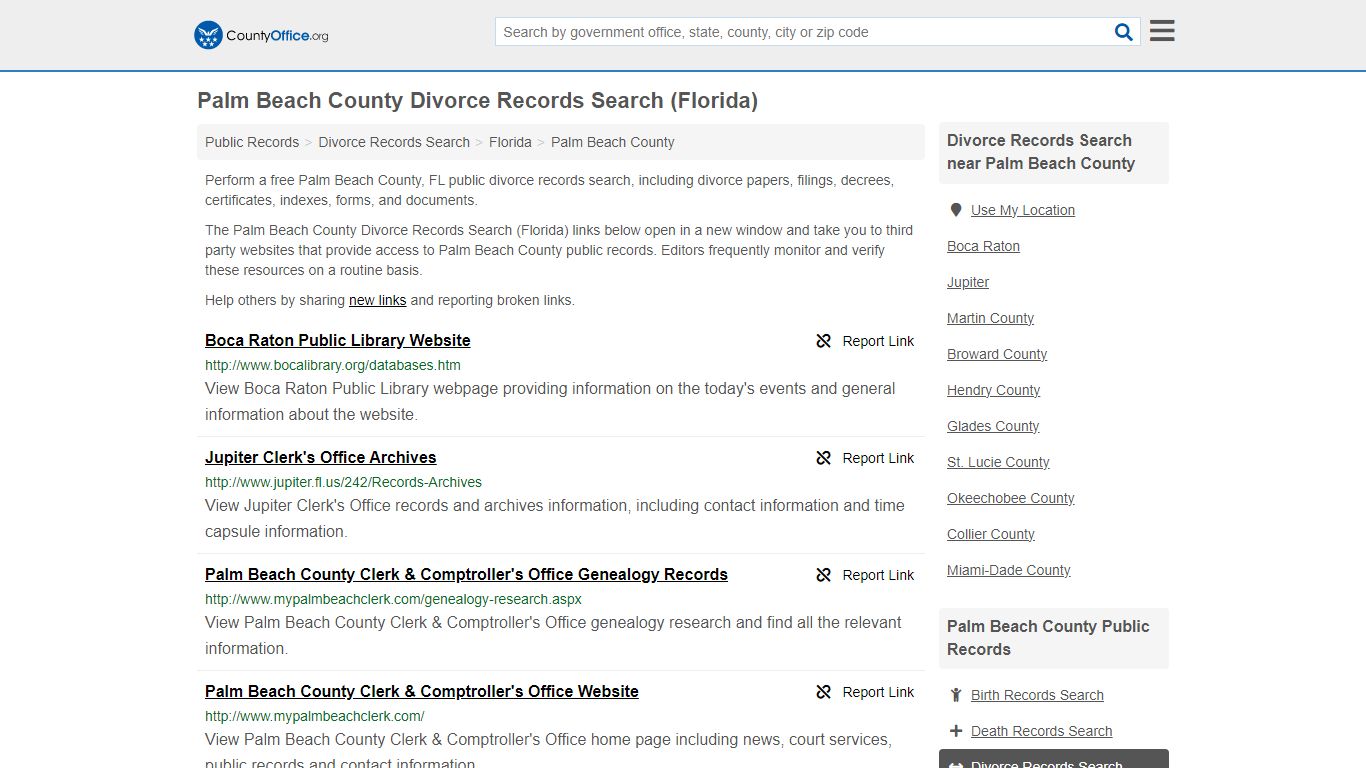
Task: Open the Florida breadcrumb link
Action: tap(510, 142)
